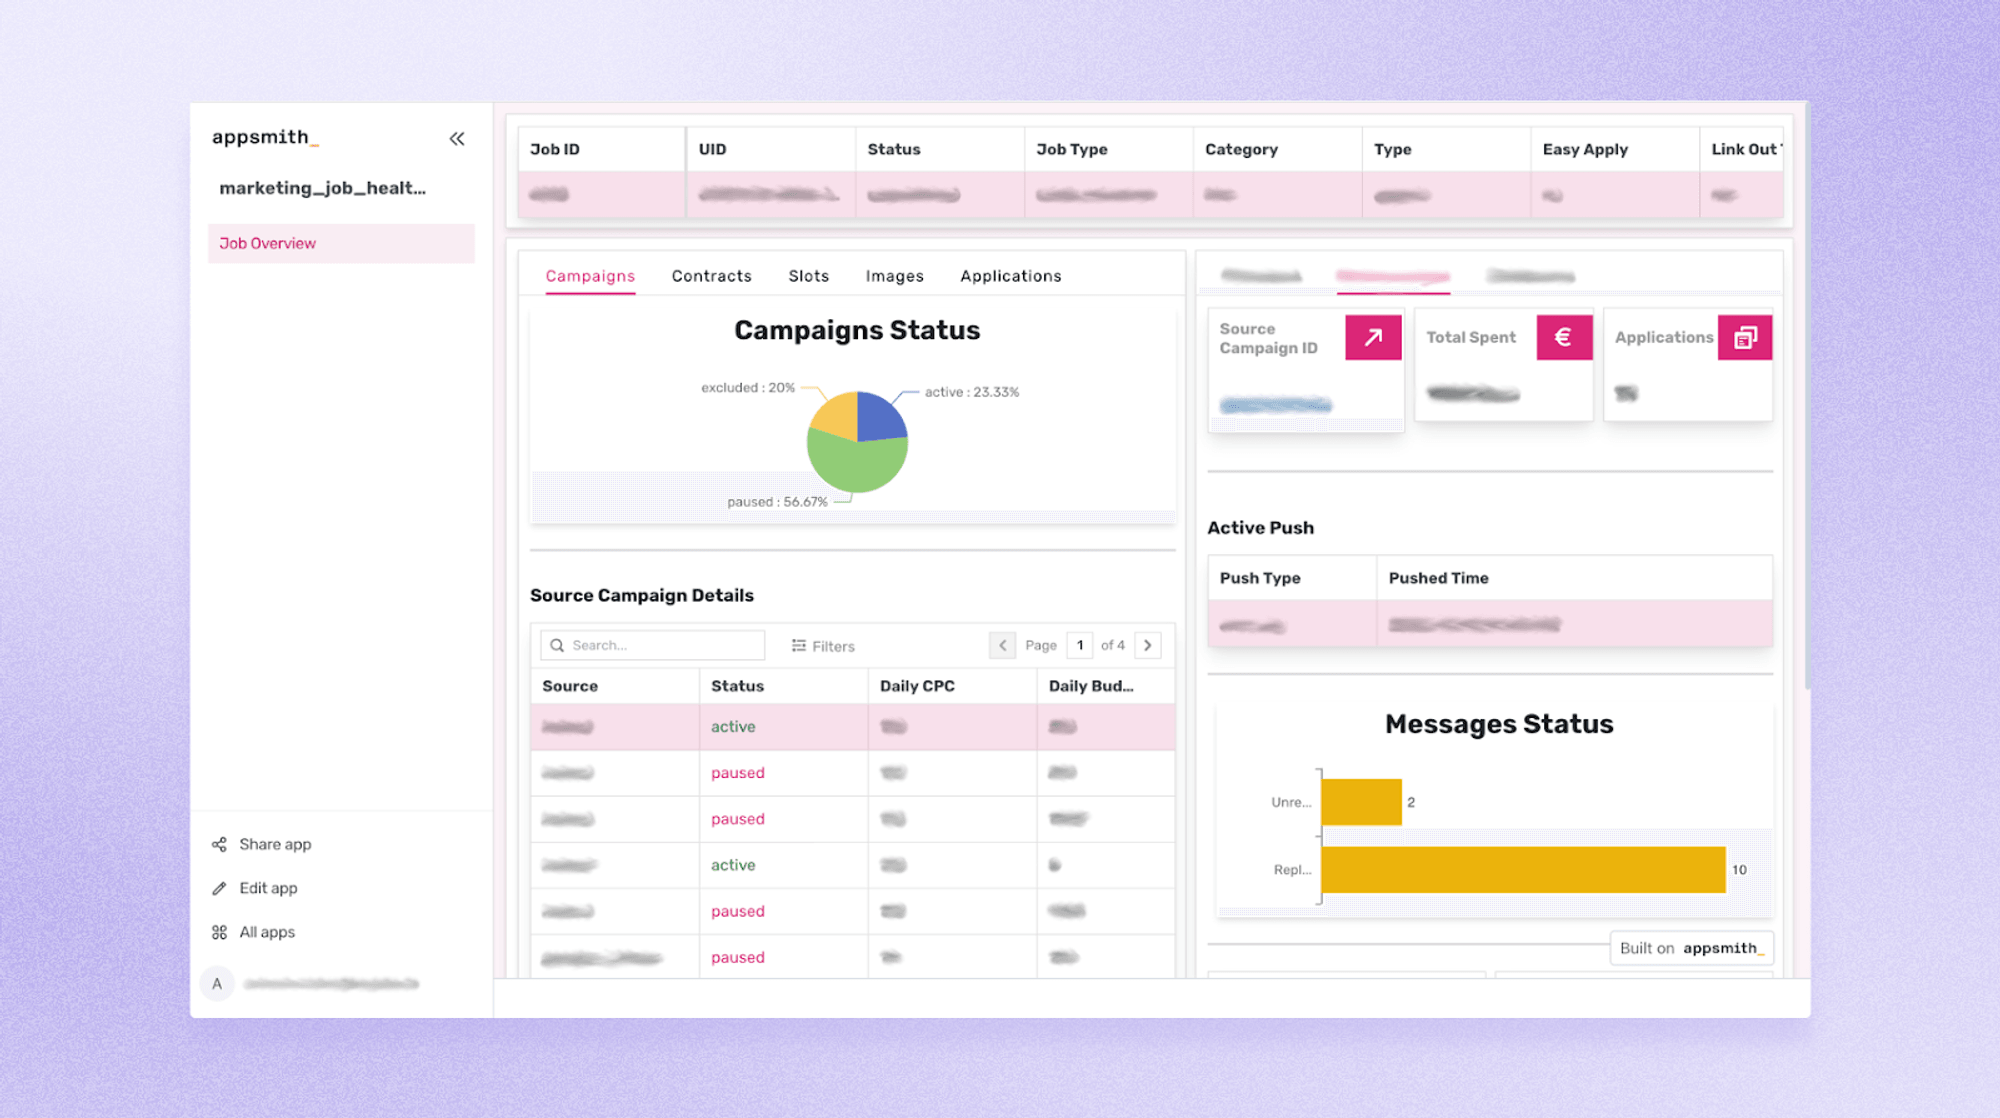Open Share app from the sidebar
Screen dimensions: 2000x1118
(274, 844)
